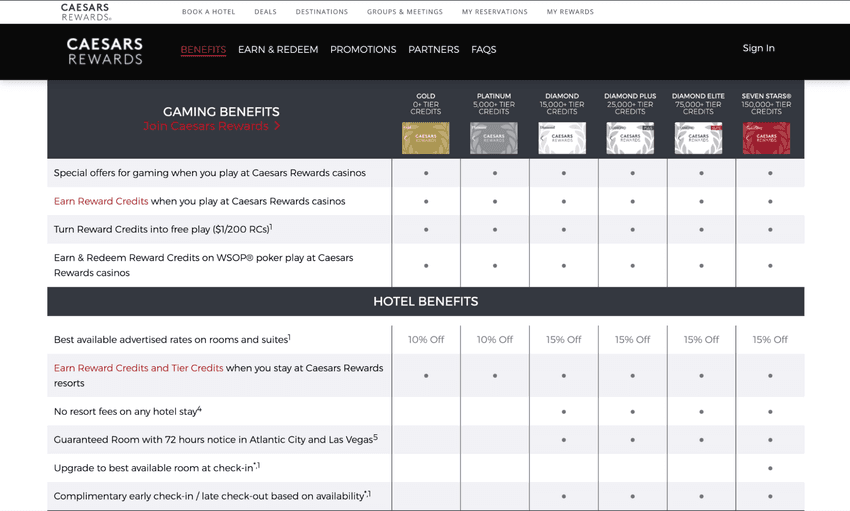Click the Gold column 10% Off cell
This screenshot has width=850, height=511.
tap(426, 340)
